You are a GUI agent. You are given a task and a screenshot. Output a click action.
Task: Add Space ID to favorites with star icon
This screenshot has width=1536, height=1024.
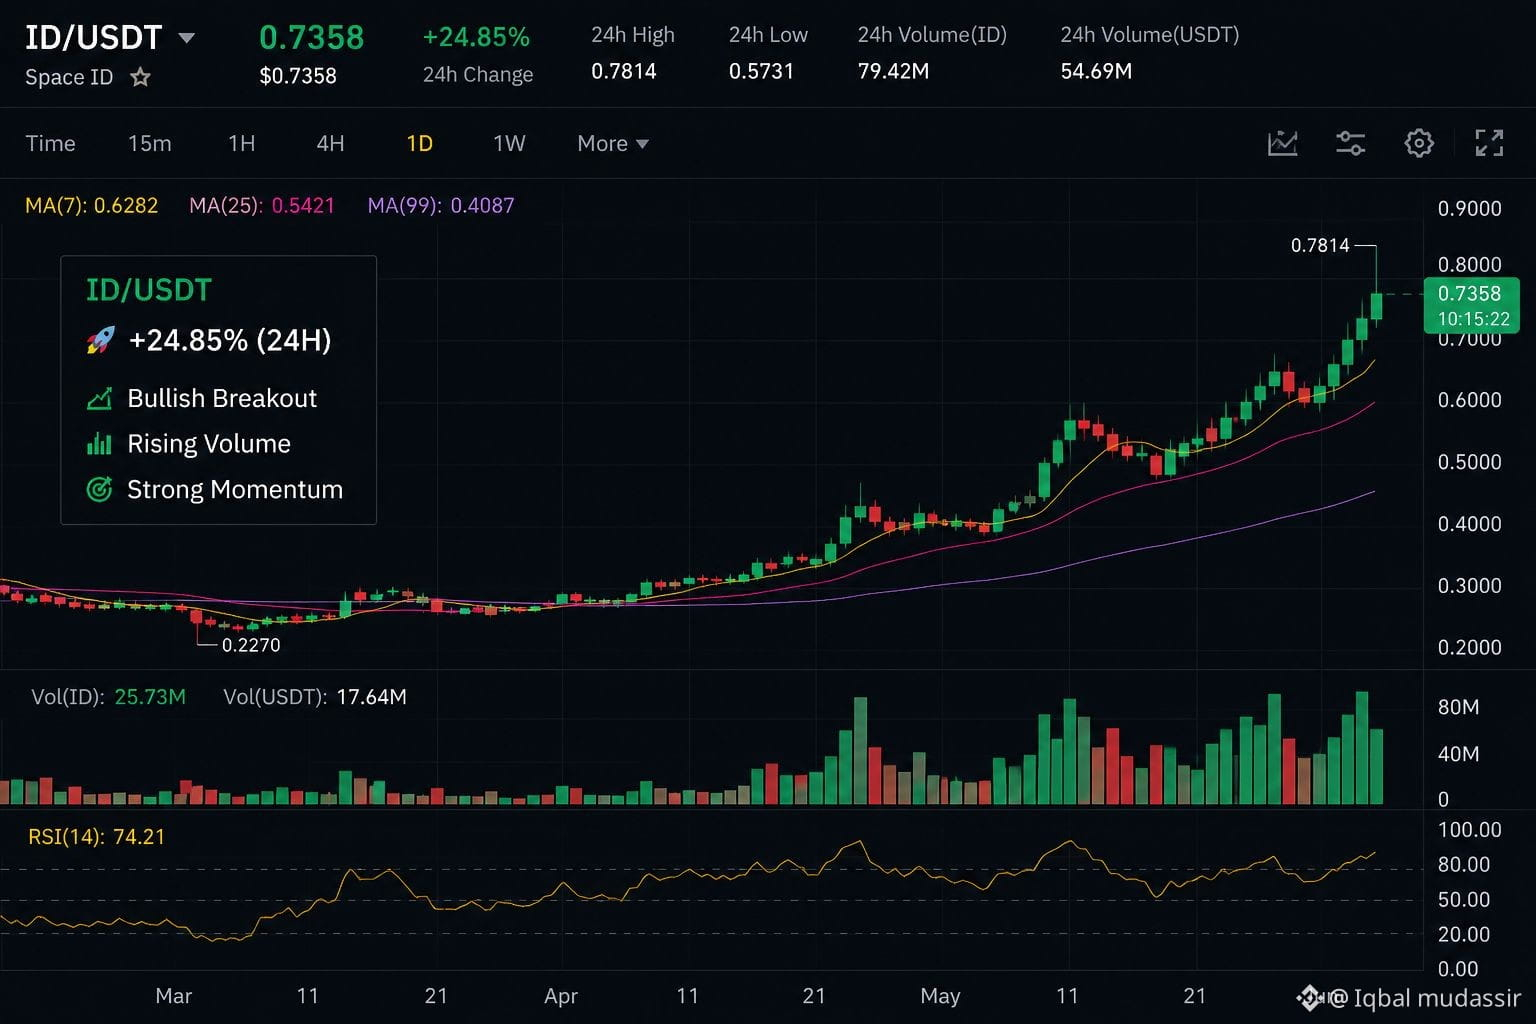click(x=140, y=77)
